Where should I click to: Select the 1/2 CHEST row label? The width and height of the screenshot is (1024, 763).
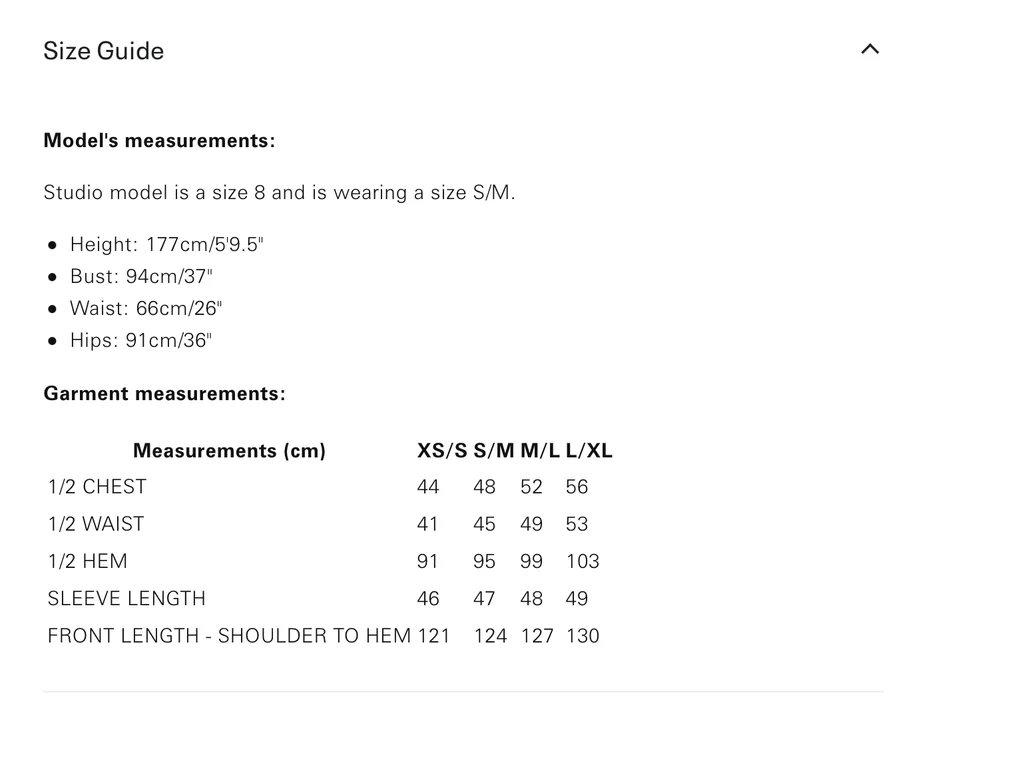click(x=97, y=487)
